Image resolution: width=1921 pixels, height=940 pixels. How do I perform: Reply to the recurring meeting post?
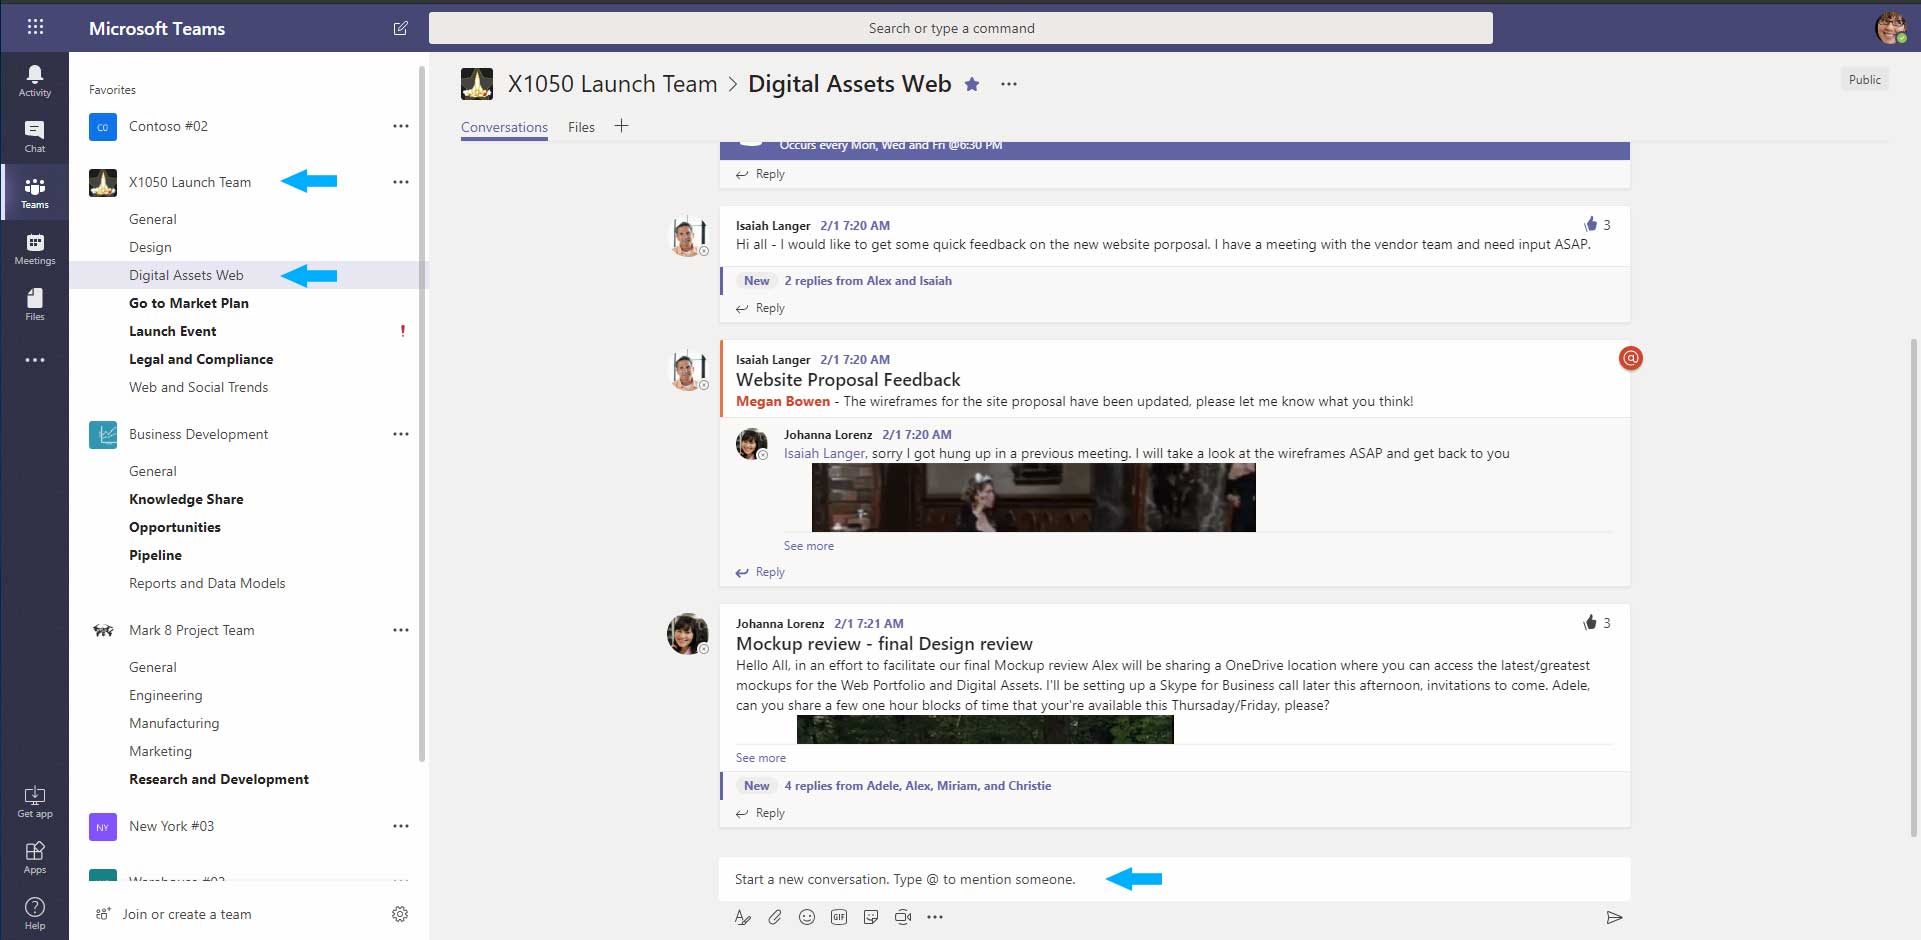[x=760, y=174]
